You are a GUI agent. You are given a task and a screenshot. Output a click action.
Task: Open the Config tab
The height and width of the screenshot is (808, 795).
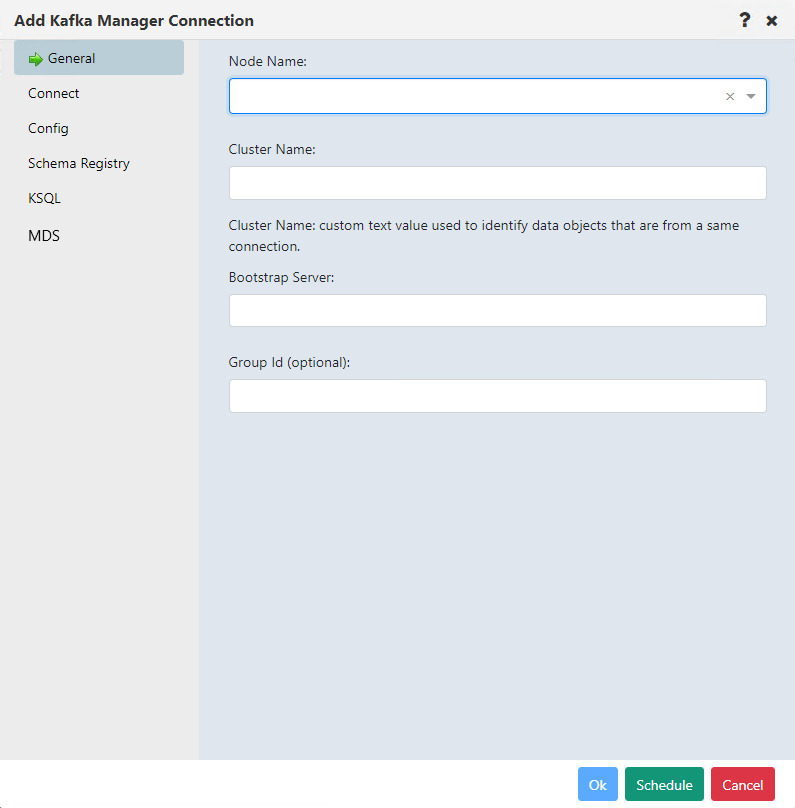point(48,128)
